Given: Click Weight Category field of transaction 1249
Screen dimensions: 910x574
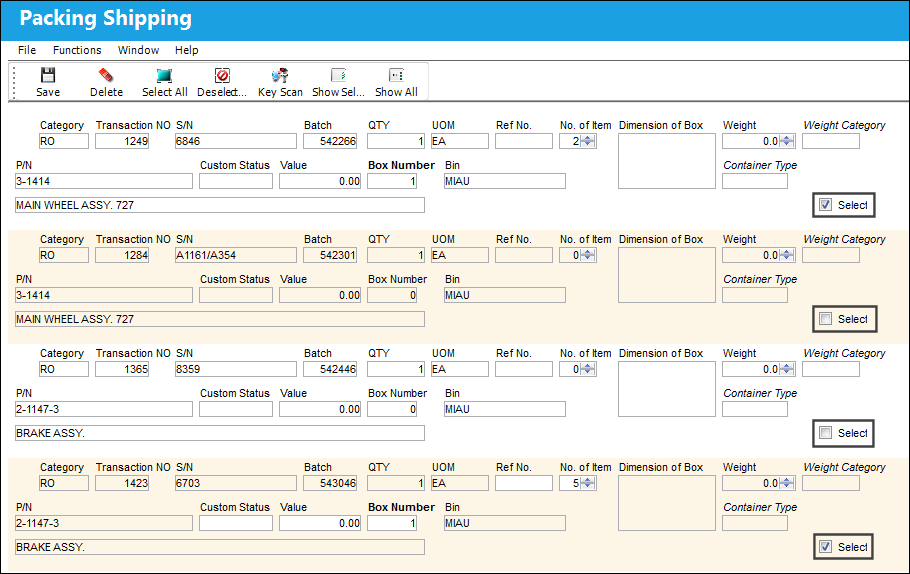Looking at the screenshot, I should 831,141.
